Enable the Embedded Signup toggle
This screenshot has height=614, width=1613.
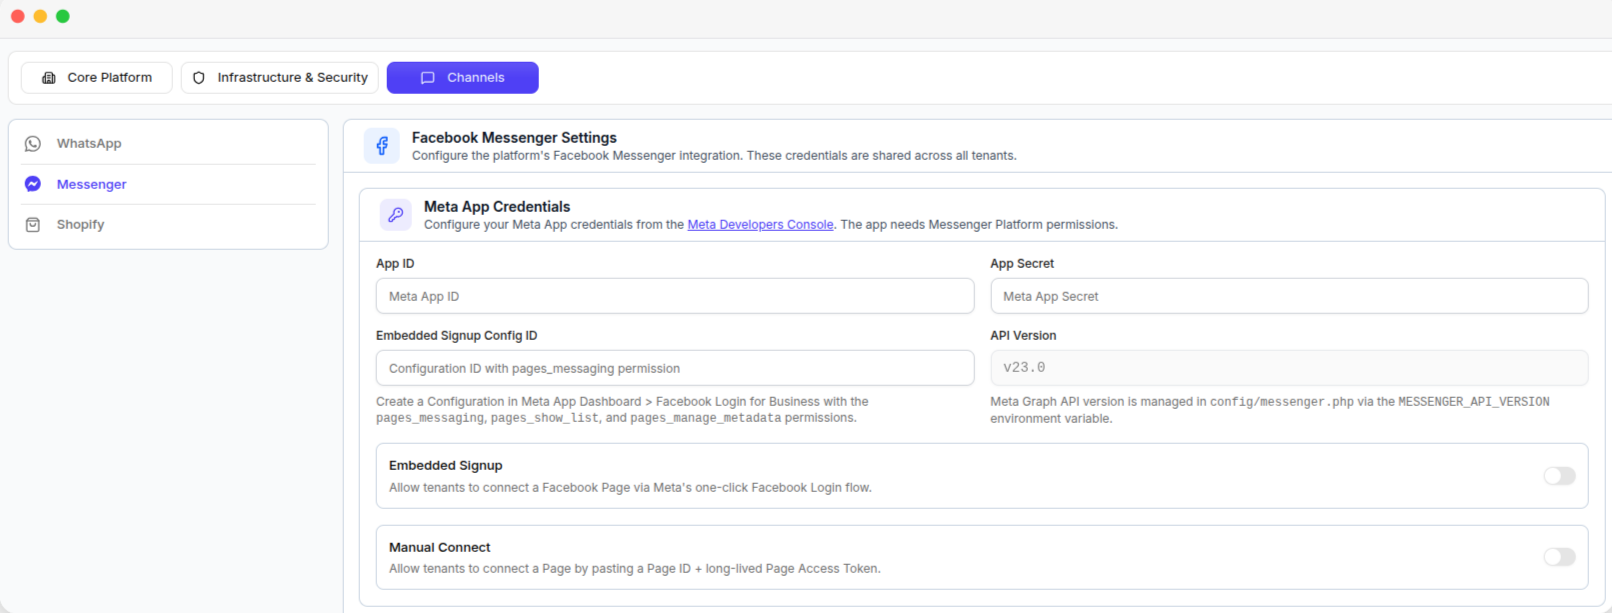(x=1559, y=476)
